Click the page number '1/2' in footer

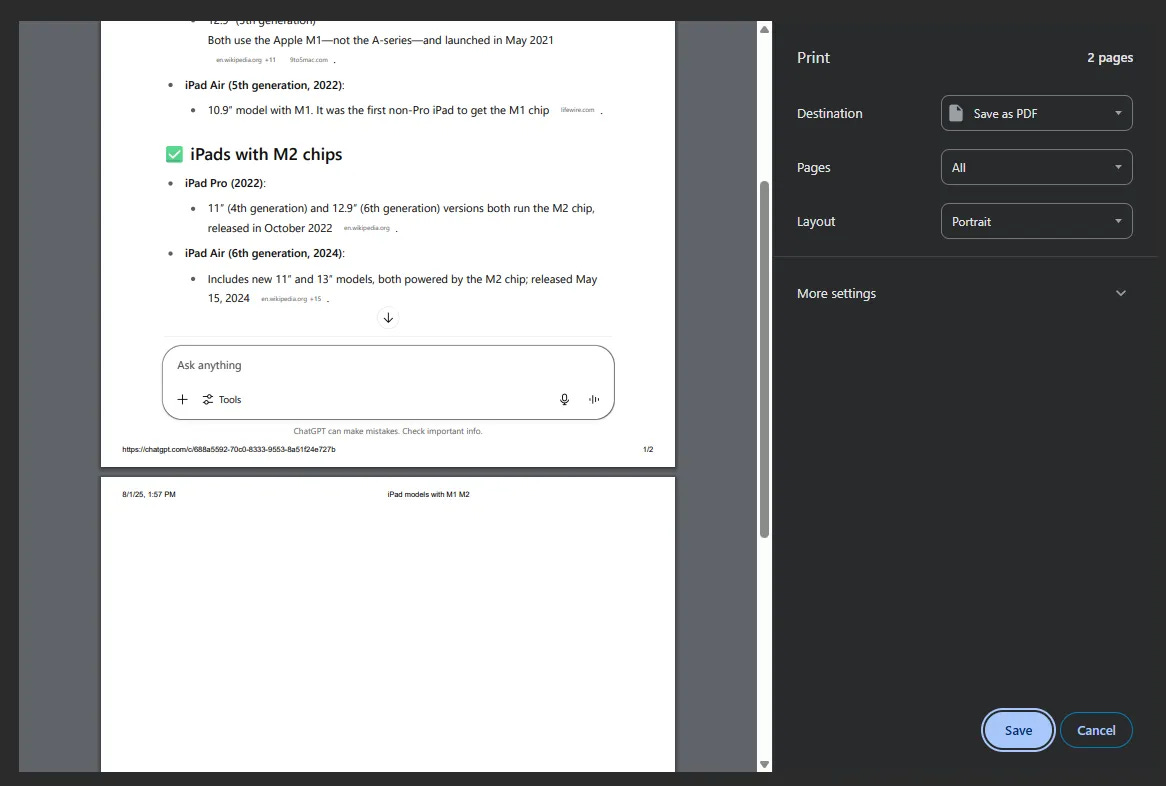[x=648, y=449]
